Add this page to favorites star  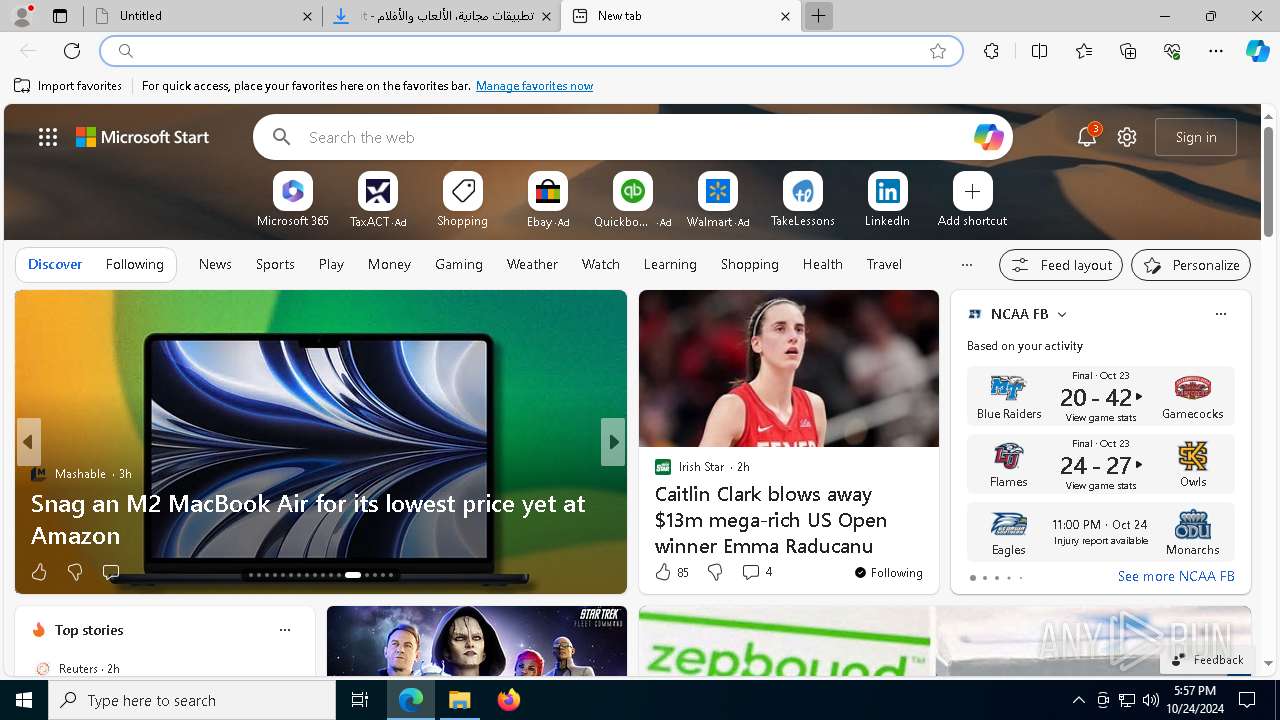point(938,51)
